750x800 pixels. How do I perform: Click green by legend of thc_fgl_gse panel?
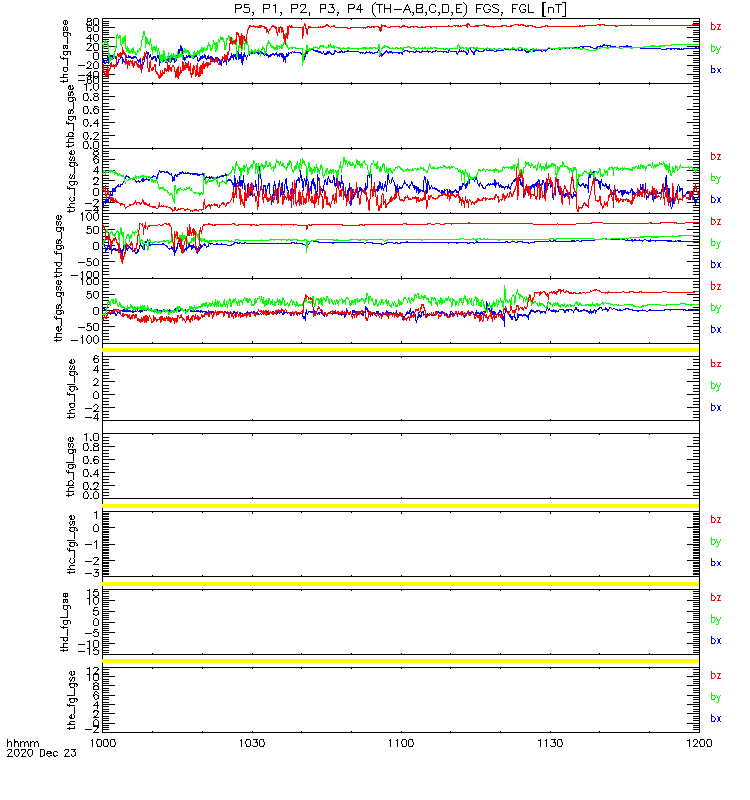716,541
